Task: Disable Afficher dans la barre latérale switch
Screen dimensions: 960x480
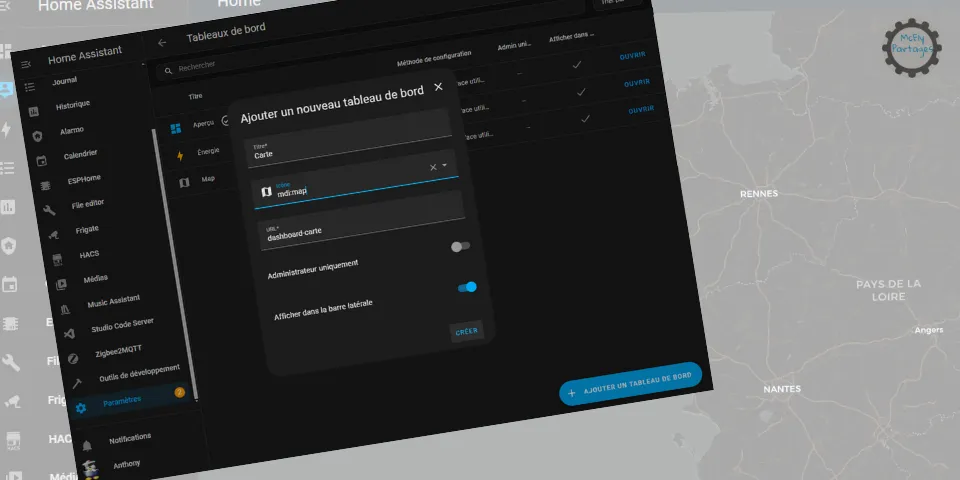Action: (x=467, y=287)
